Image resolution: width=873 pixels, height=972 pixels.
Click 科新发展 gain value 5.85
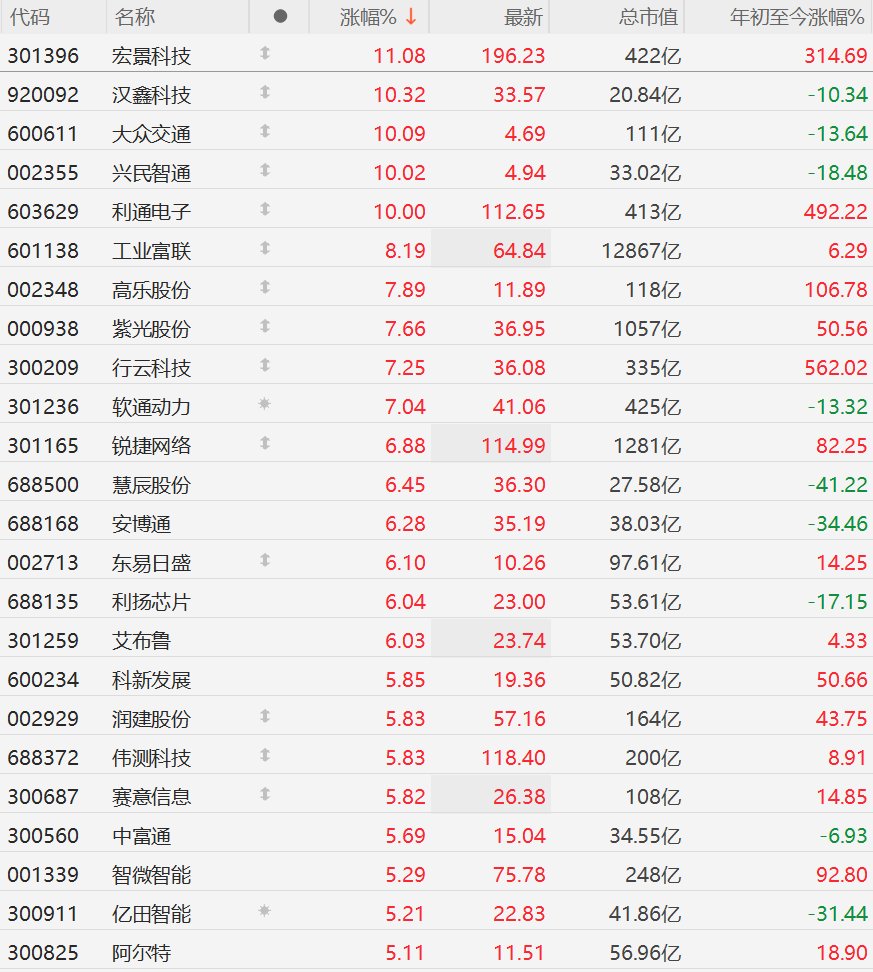405,680
